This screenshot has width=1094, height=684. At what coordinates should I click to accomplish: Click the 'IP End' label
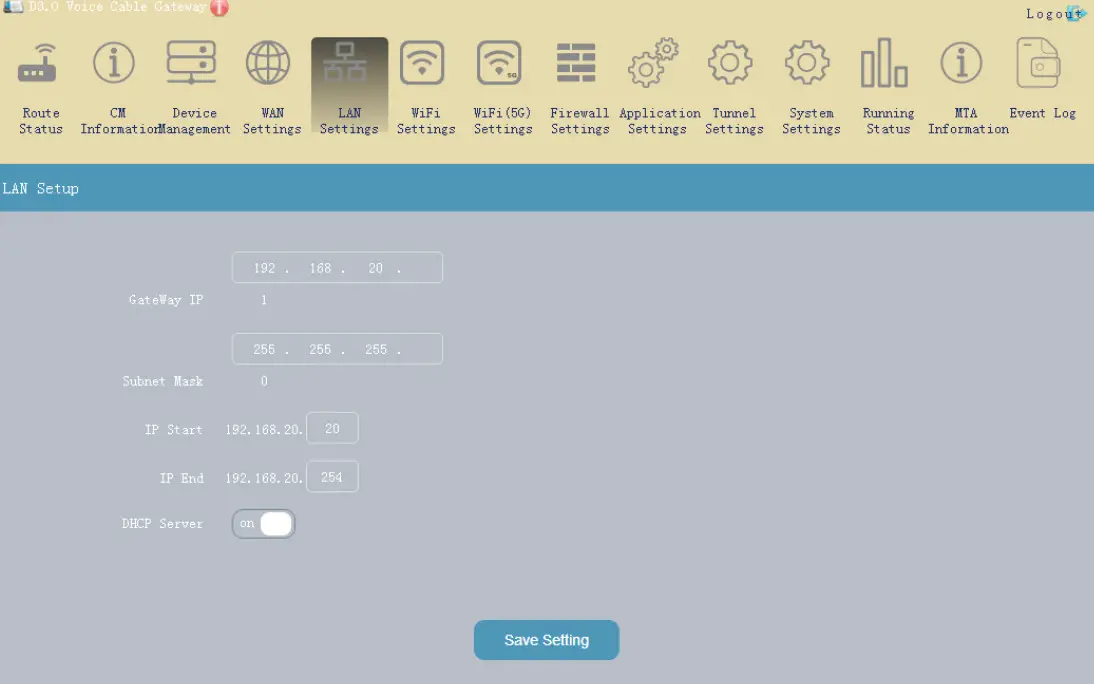coord(181,479)
